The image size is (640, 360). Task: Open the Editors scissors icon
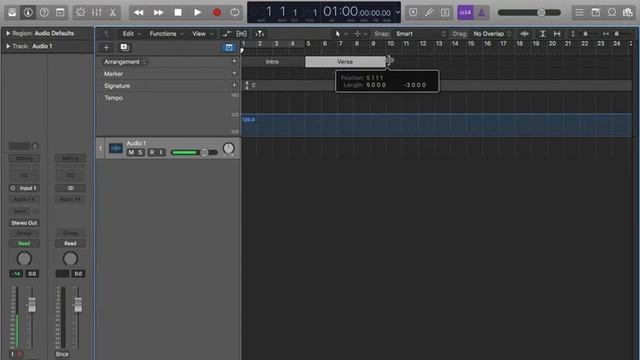(x=113, y=12)
